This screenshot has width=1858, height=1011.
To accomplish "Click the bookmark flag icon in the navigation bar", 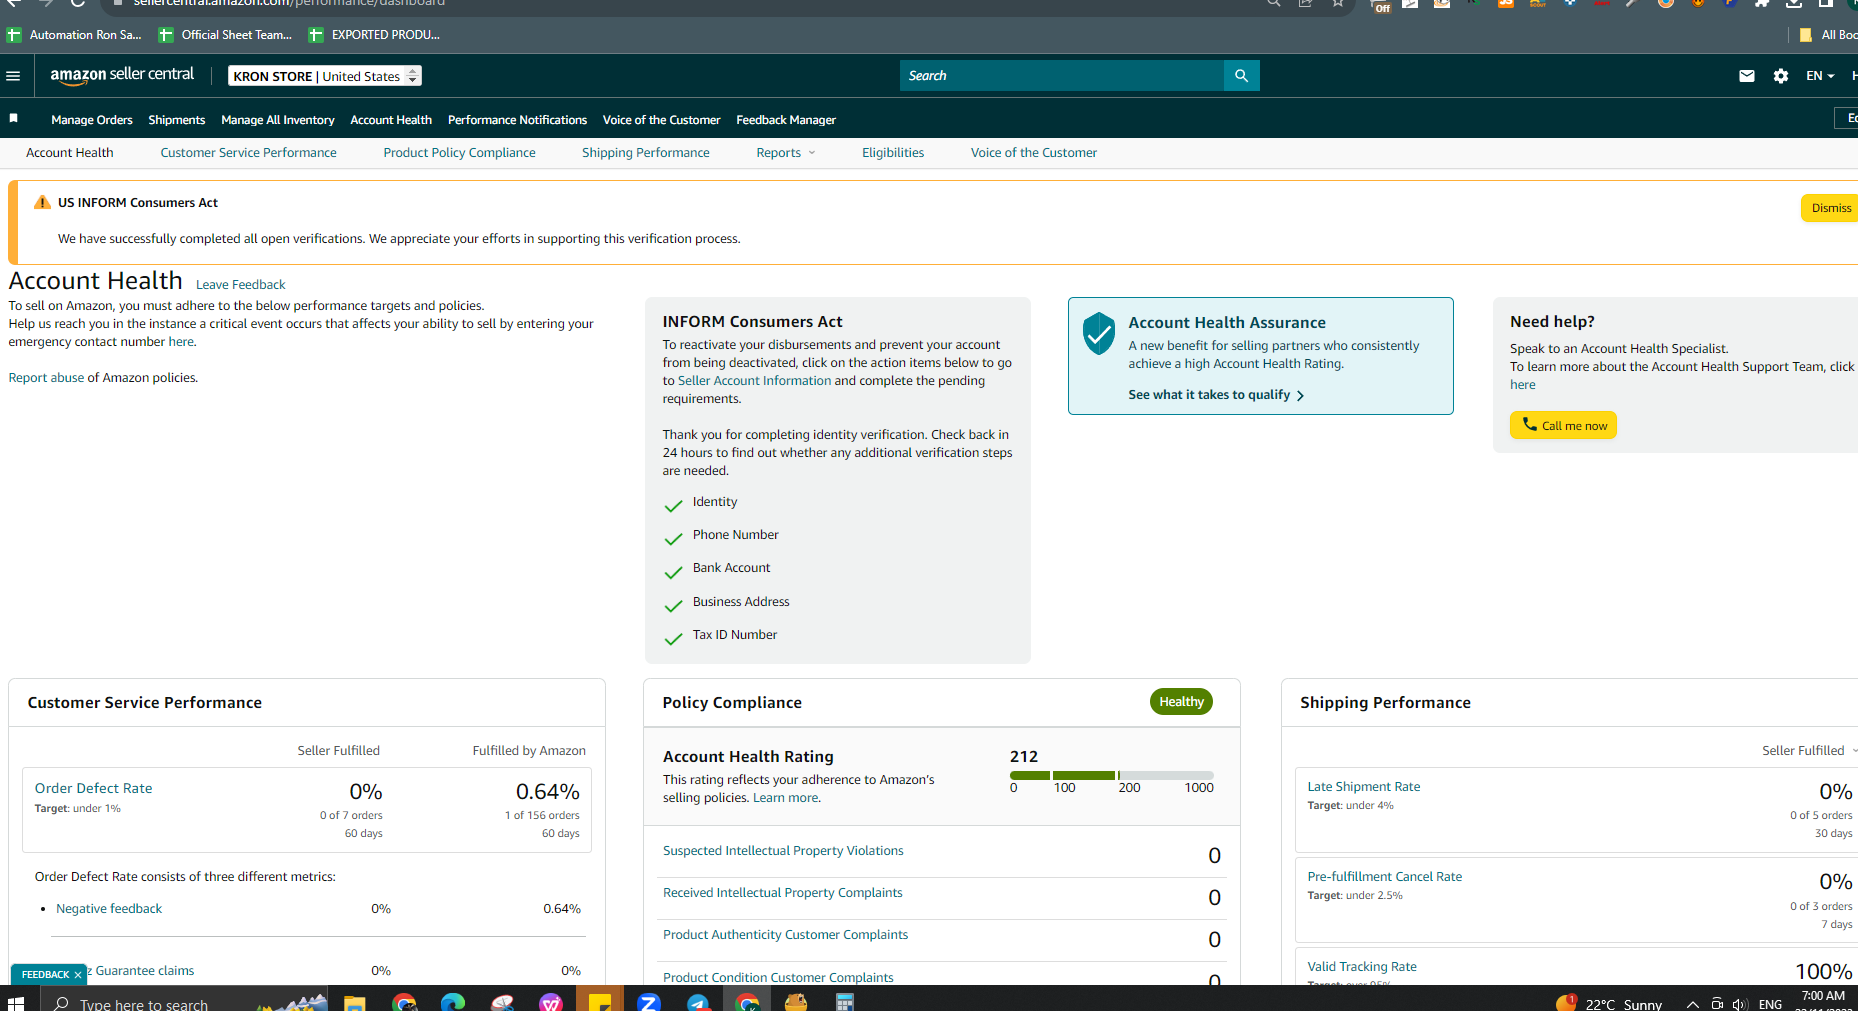I will pos(14,118).
